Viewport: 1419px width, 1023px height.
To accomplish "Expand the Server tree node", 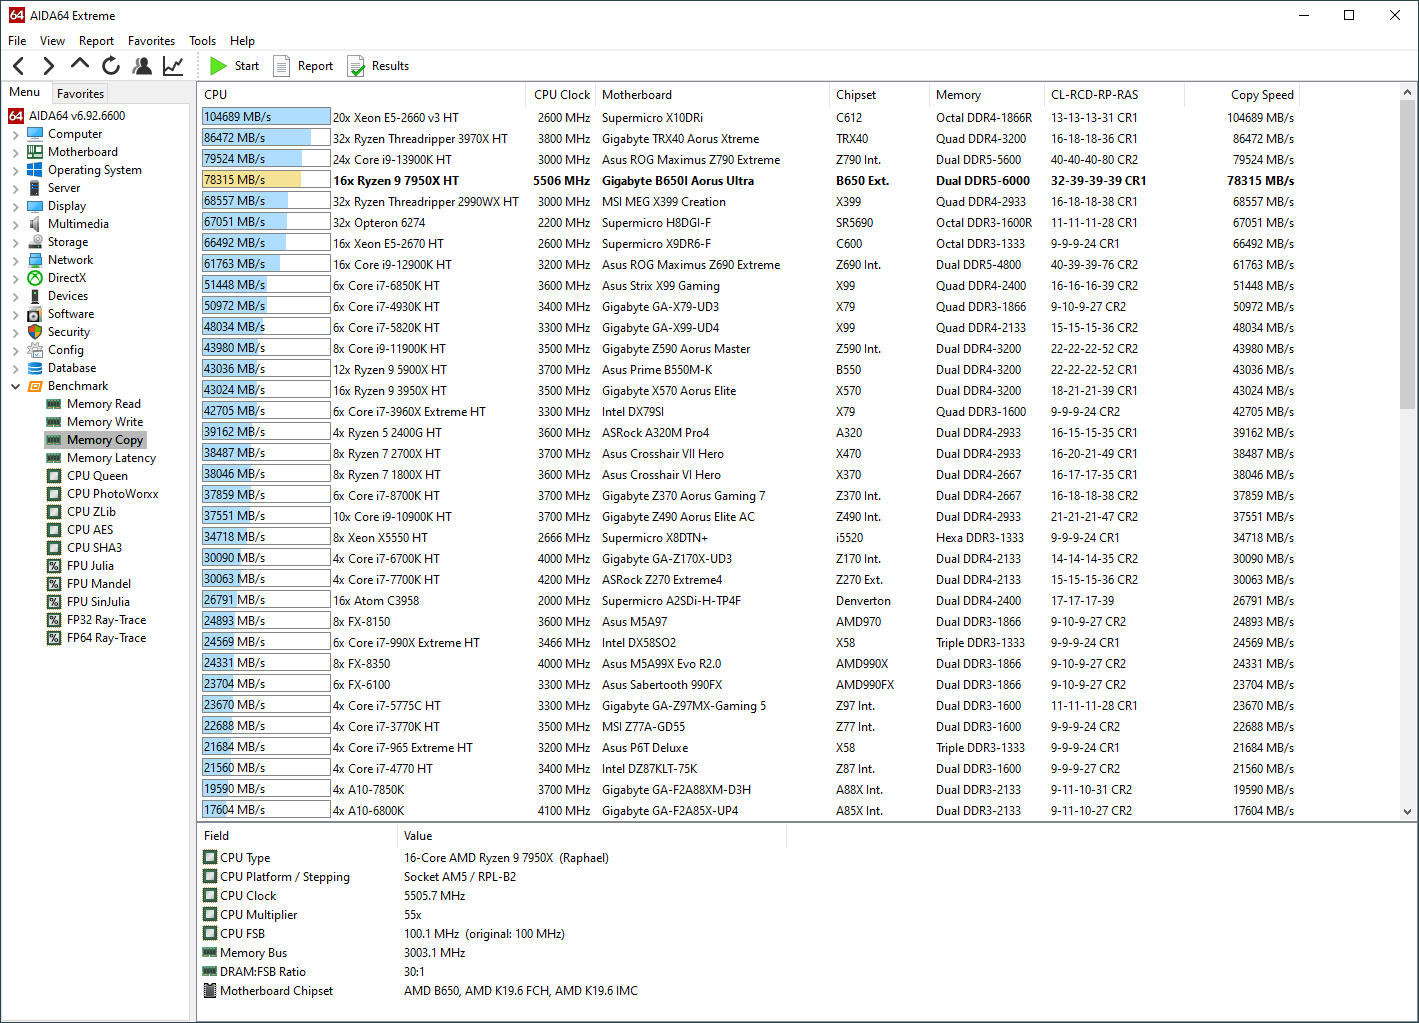I will [15, 188].
